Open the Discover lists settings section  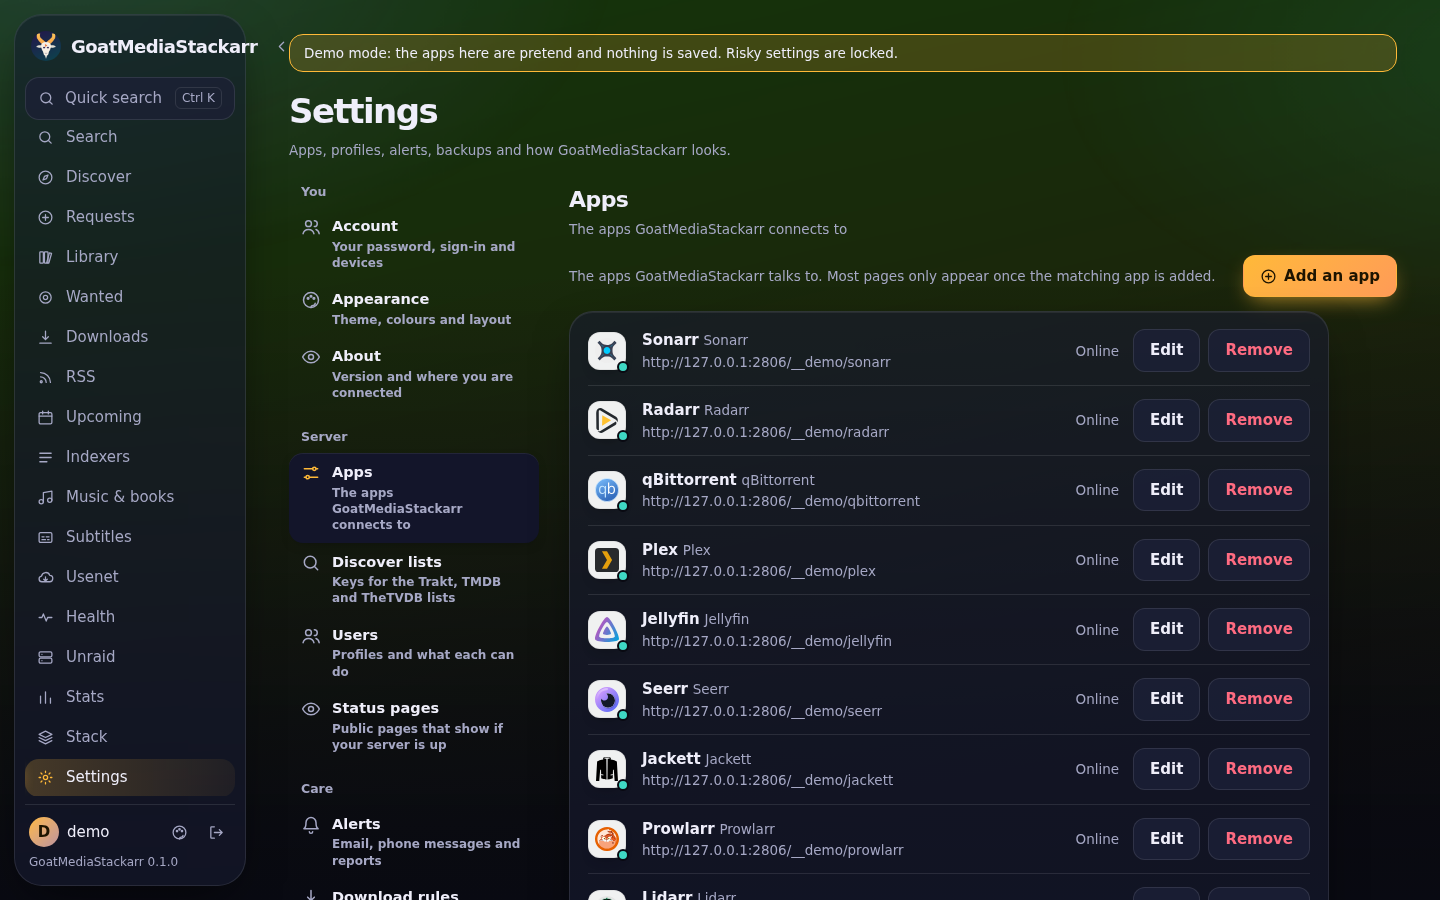414,579
